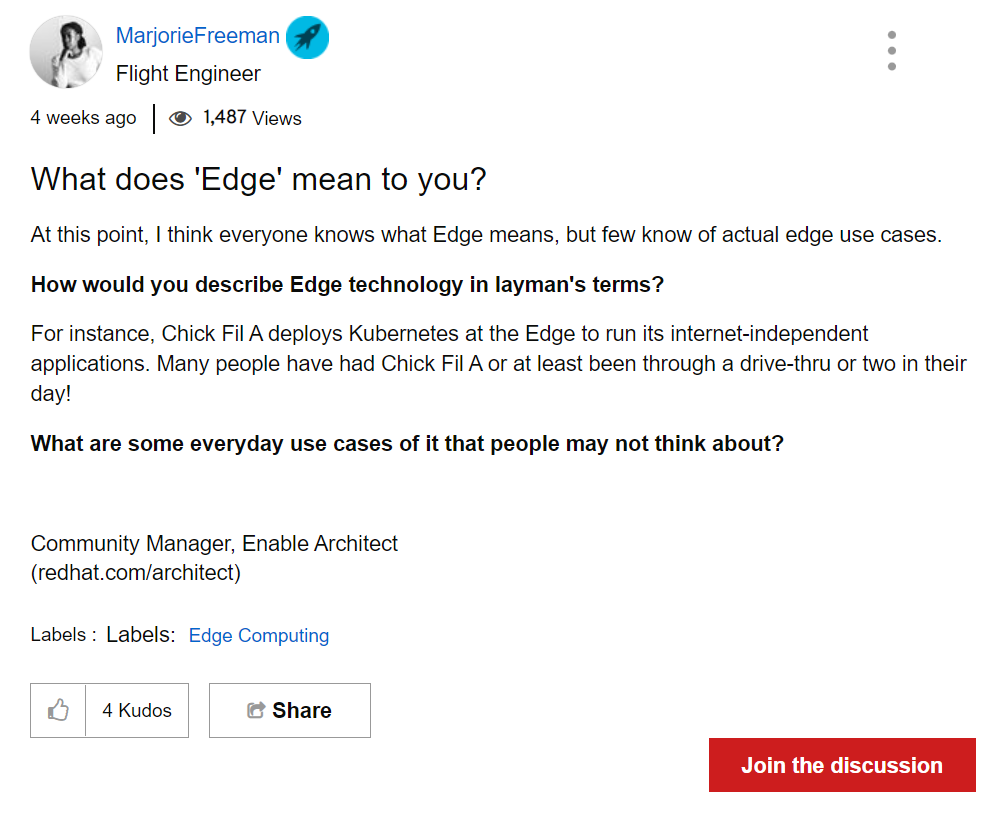
Task: Click the 'At this point' opening paragraph
Action: (x=486, y=235)
